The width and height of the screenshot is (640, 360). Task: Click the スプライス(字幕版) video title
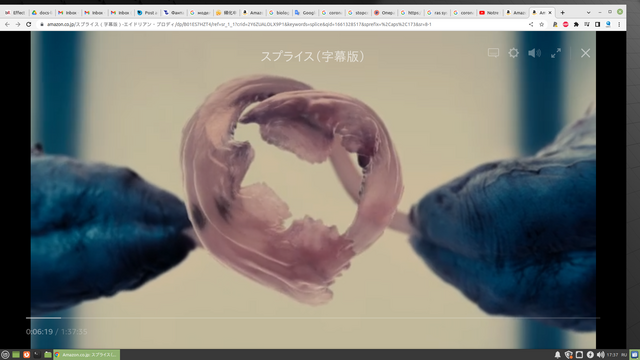pos(312,56)
